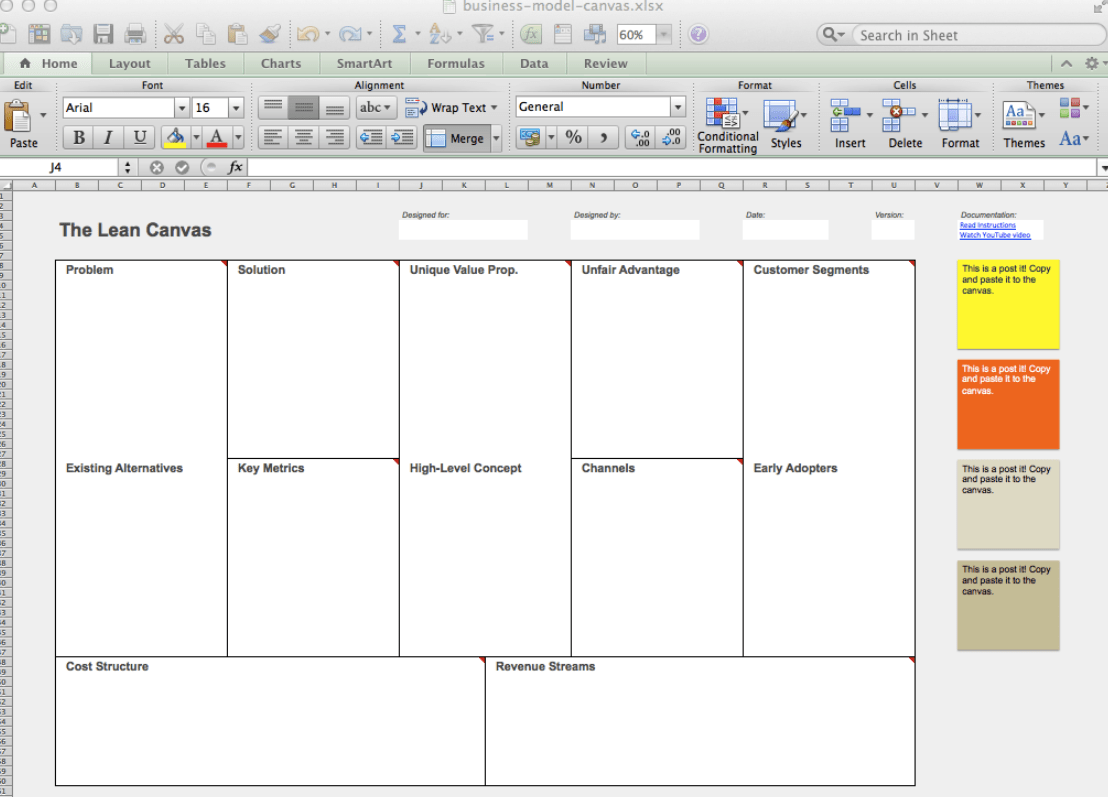Select the yellow post-it note
The height and width of the screenshot is (797, 1108).
pyautogui.click(x=1007, y=305)
